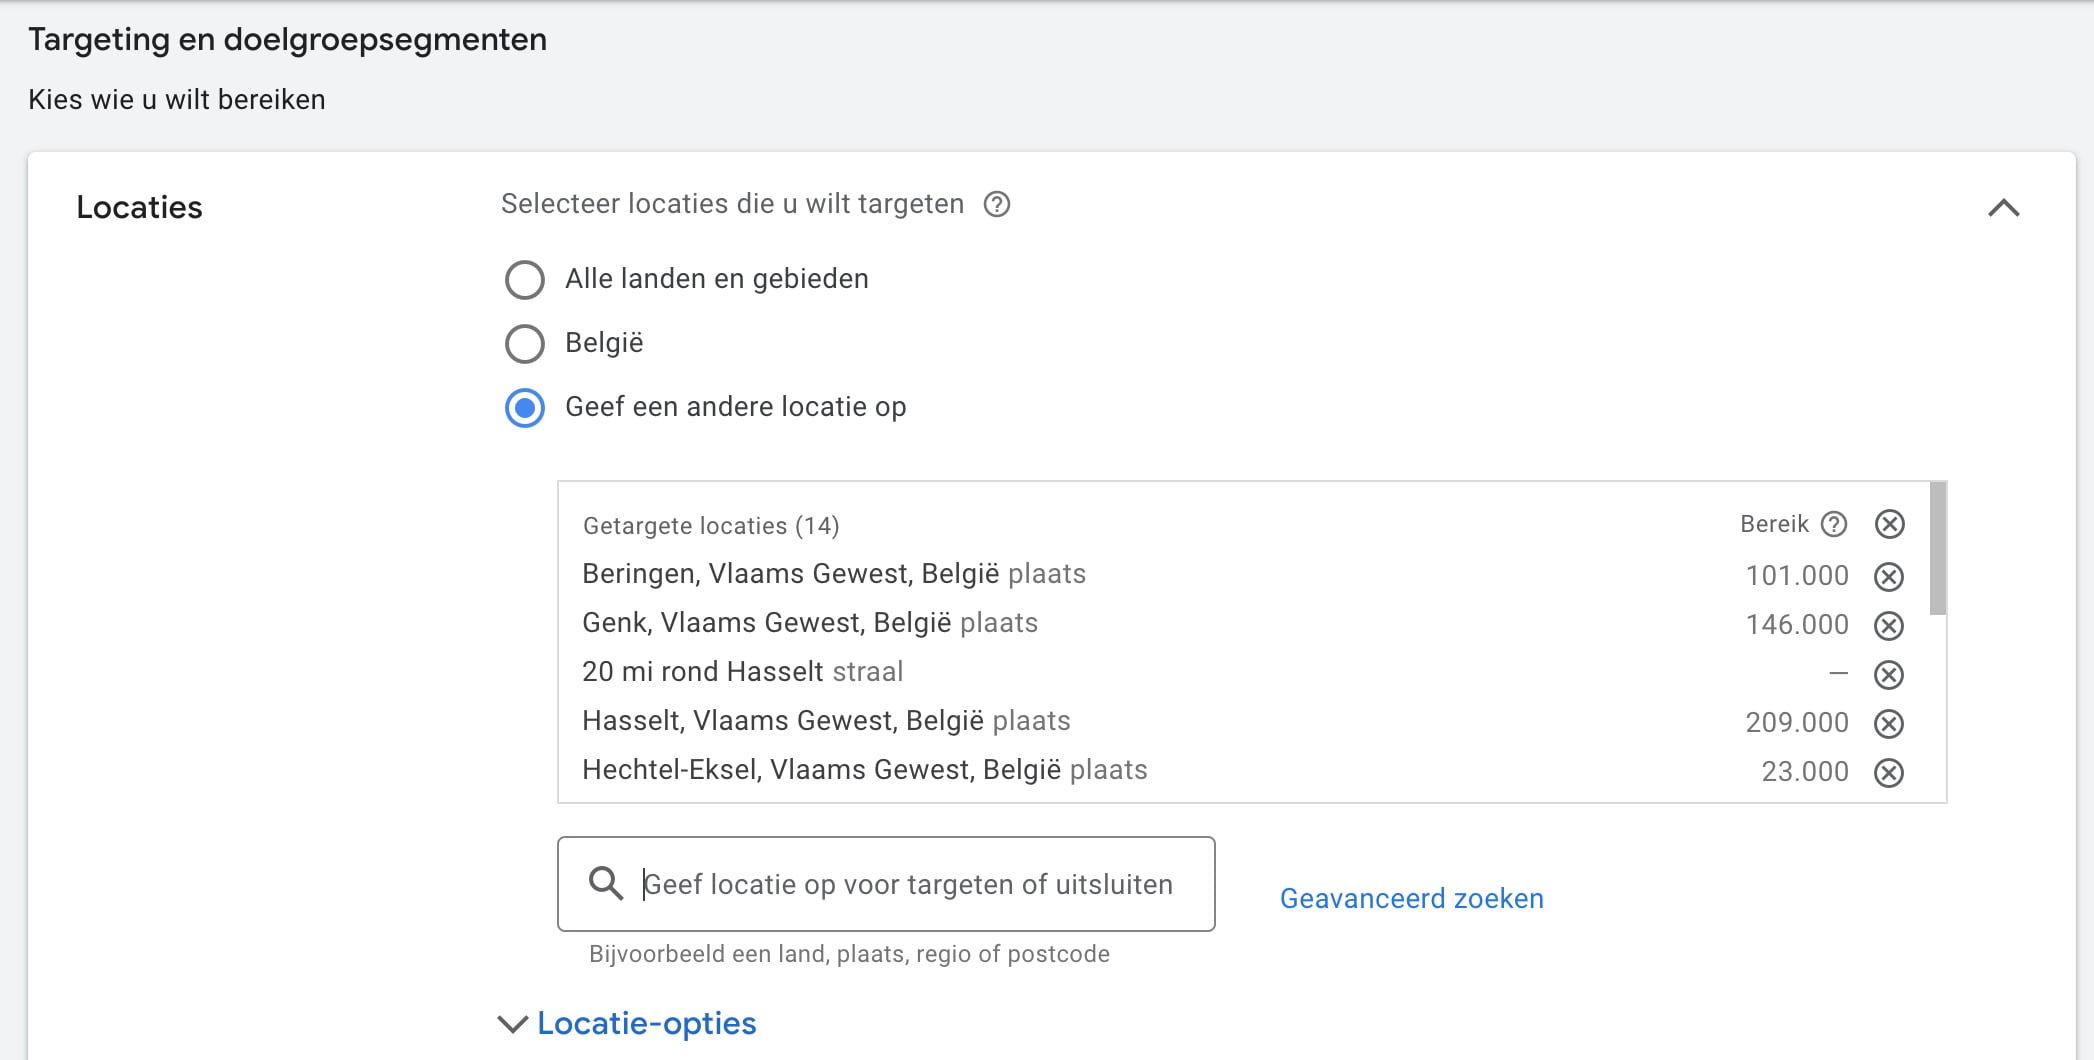Remove Hechtel-Eksel from targeted locations
The height and width of the screenshot is (1060, 2094).
[x=1888, y=773]
